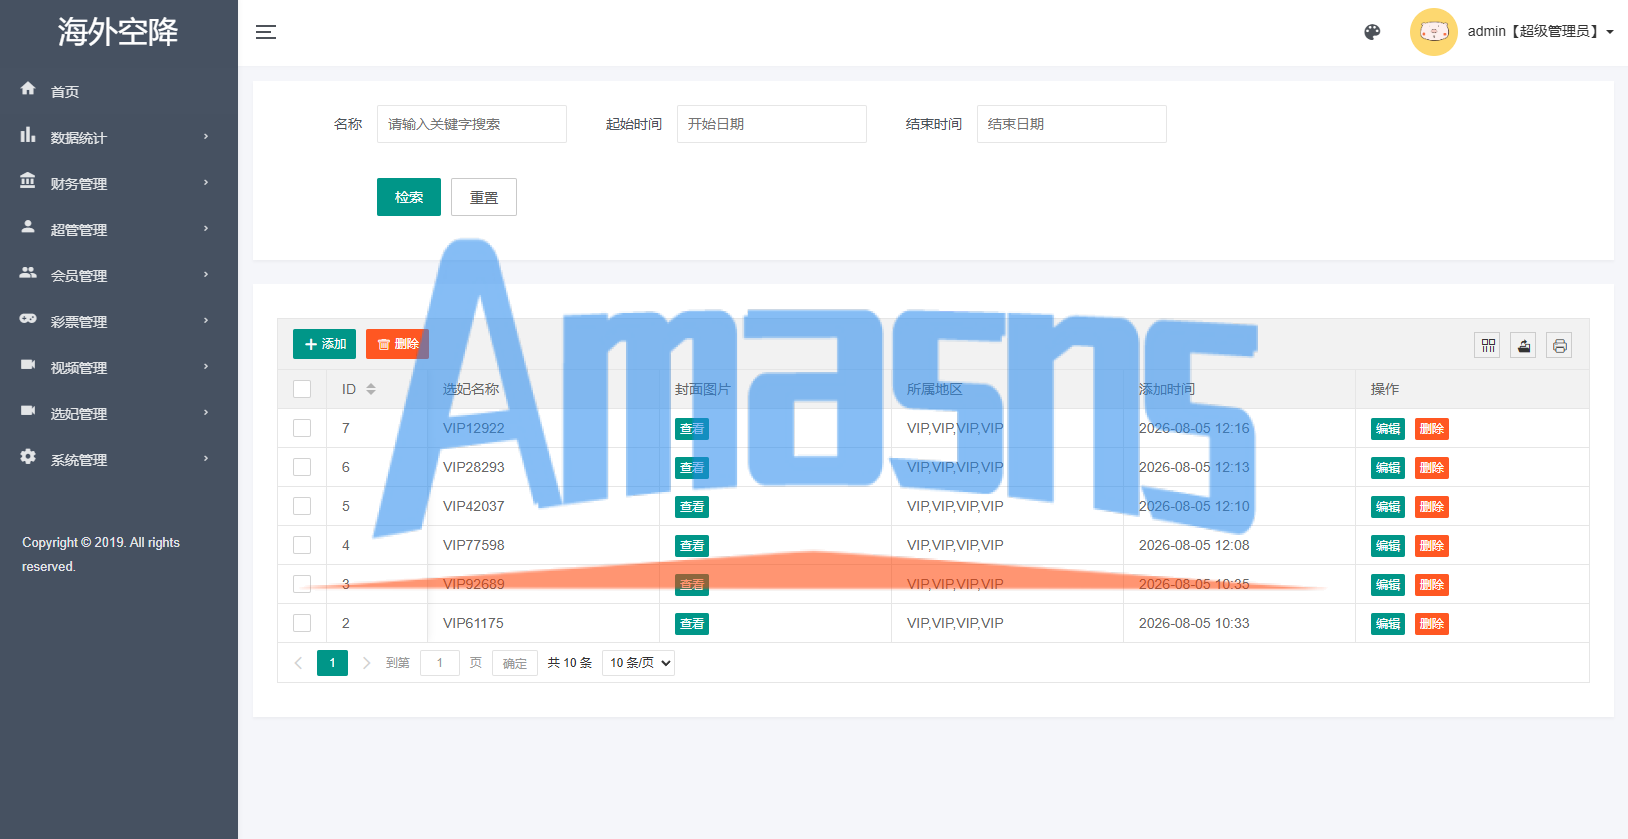Click the 视频管理 camera icon
This screenshot has height=839, width=1628.
pos(28,365)
